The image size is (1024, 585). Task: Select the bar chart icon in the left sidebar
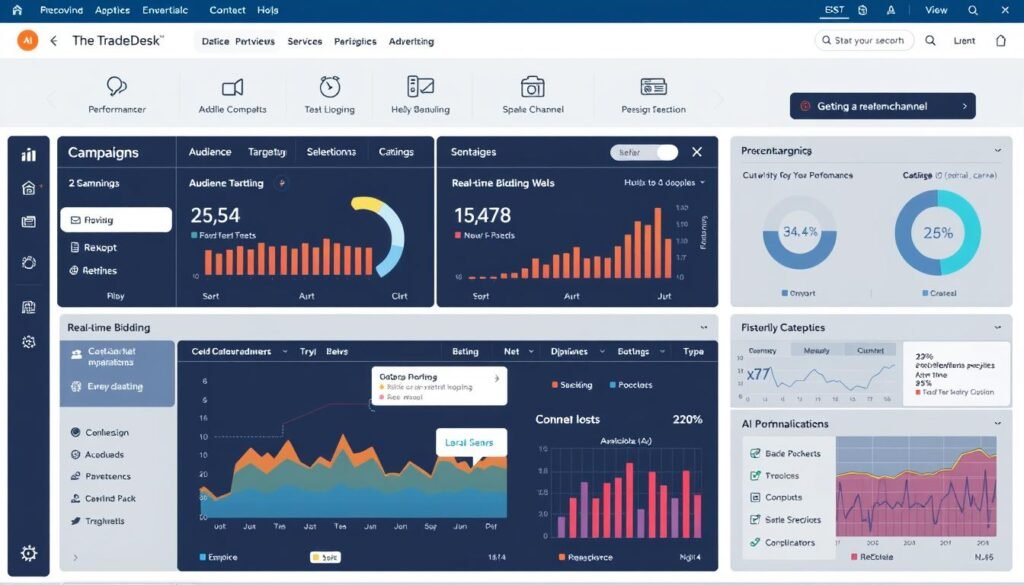pyautogui.click(x=27, y=157)
